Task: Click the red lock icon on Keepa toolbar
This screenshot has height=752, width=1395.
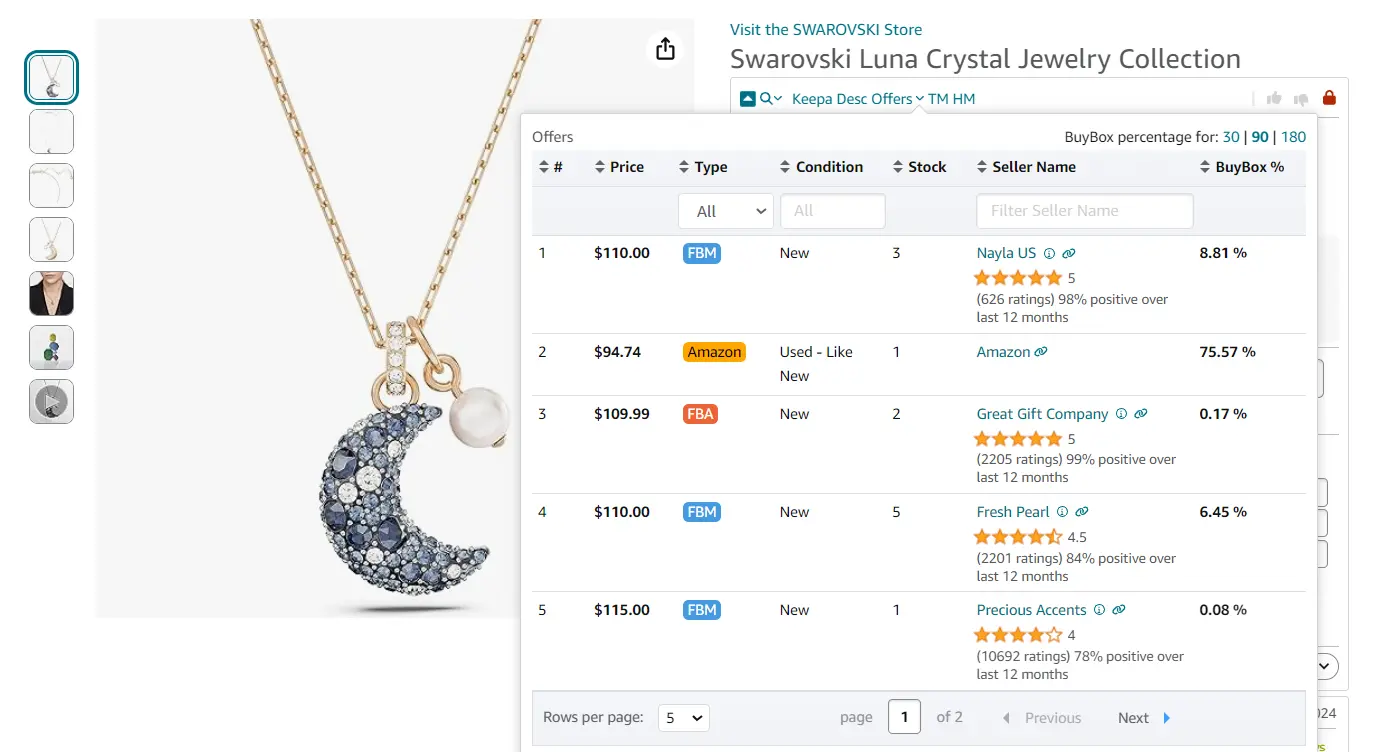Action: pyautogui.click(x=1329, y=98)
